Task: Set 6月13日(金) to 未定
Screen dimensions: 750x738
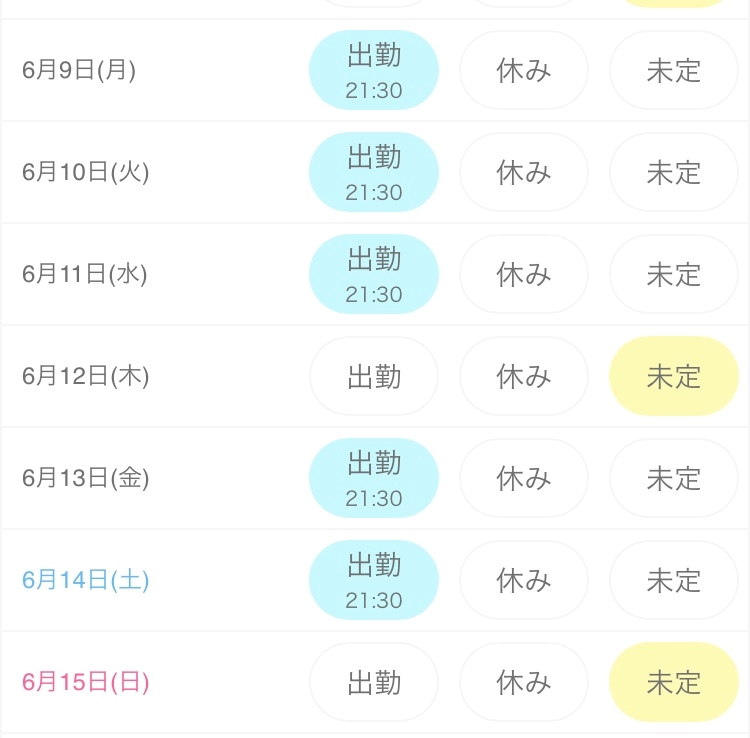Action: point(674,478)
